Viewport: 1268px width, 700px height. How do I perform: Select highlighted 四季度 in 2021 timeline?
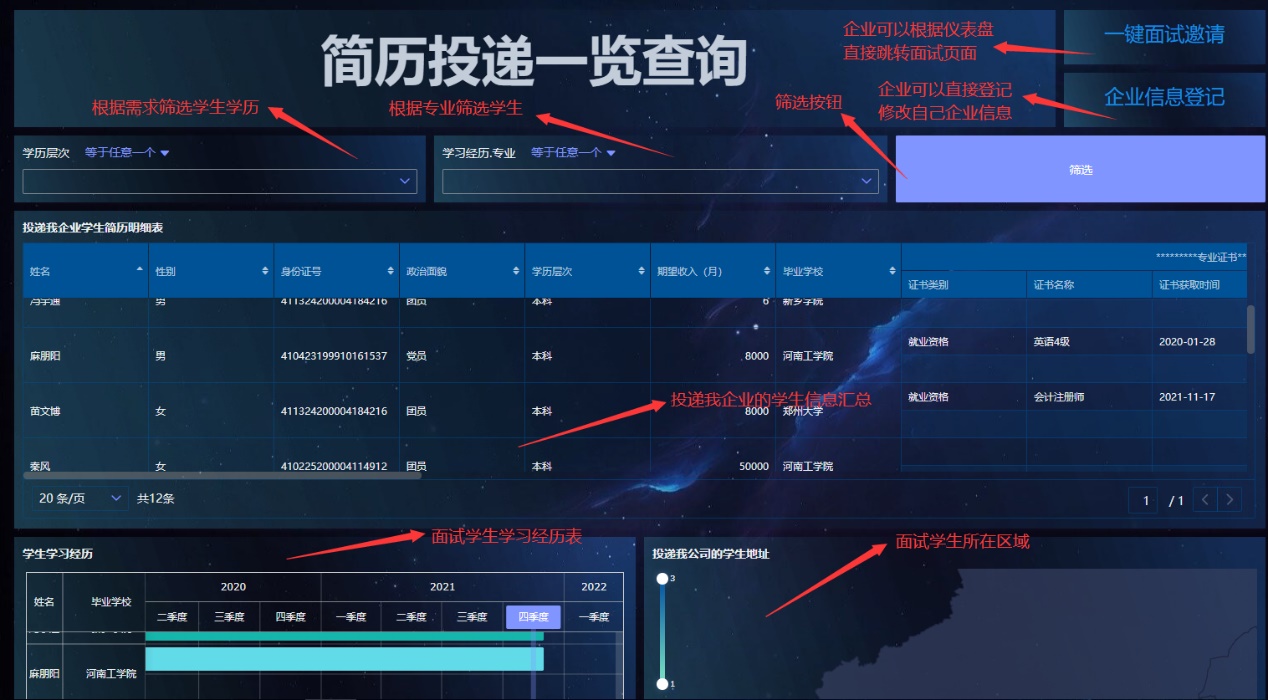click(533, 617)
